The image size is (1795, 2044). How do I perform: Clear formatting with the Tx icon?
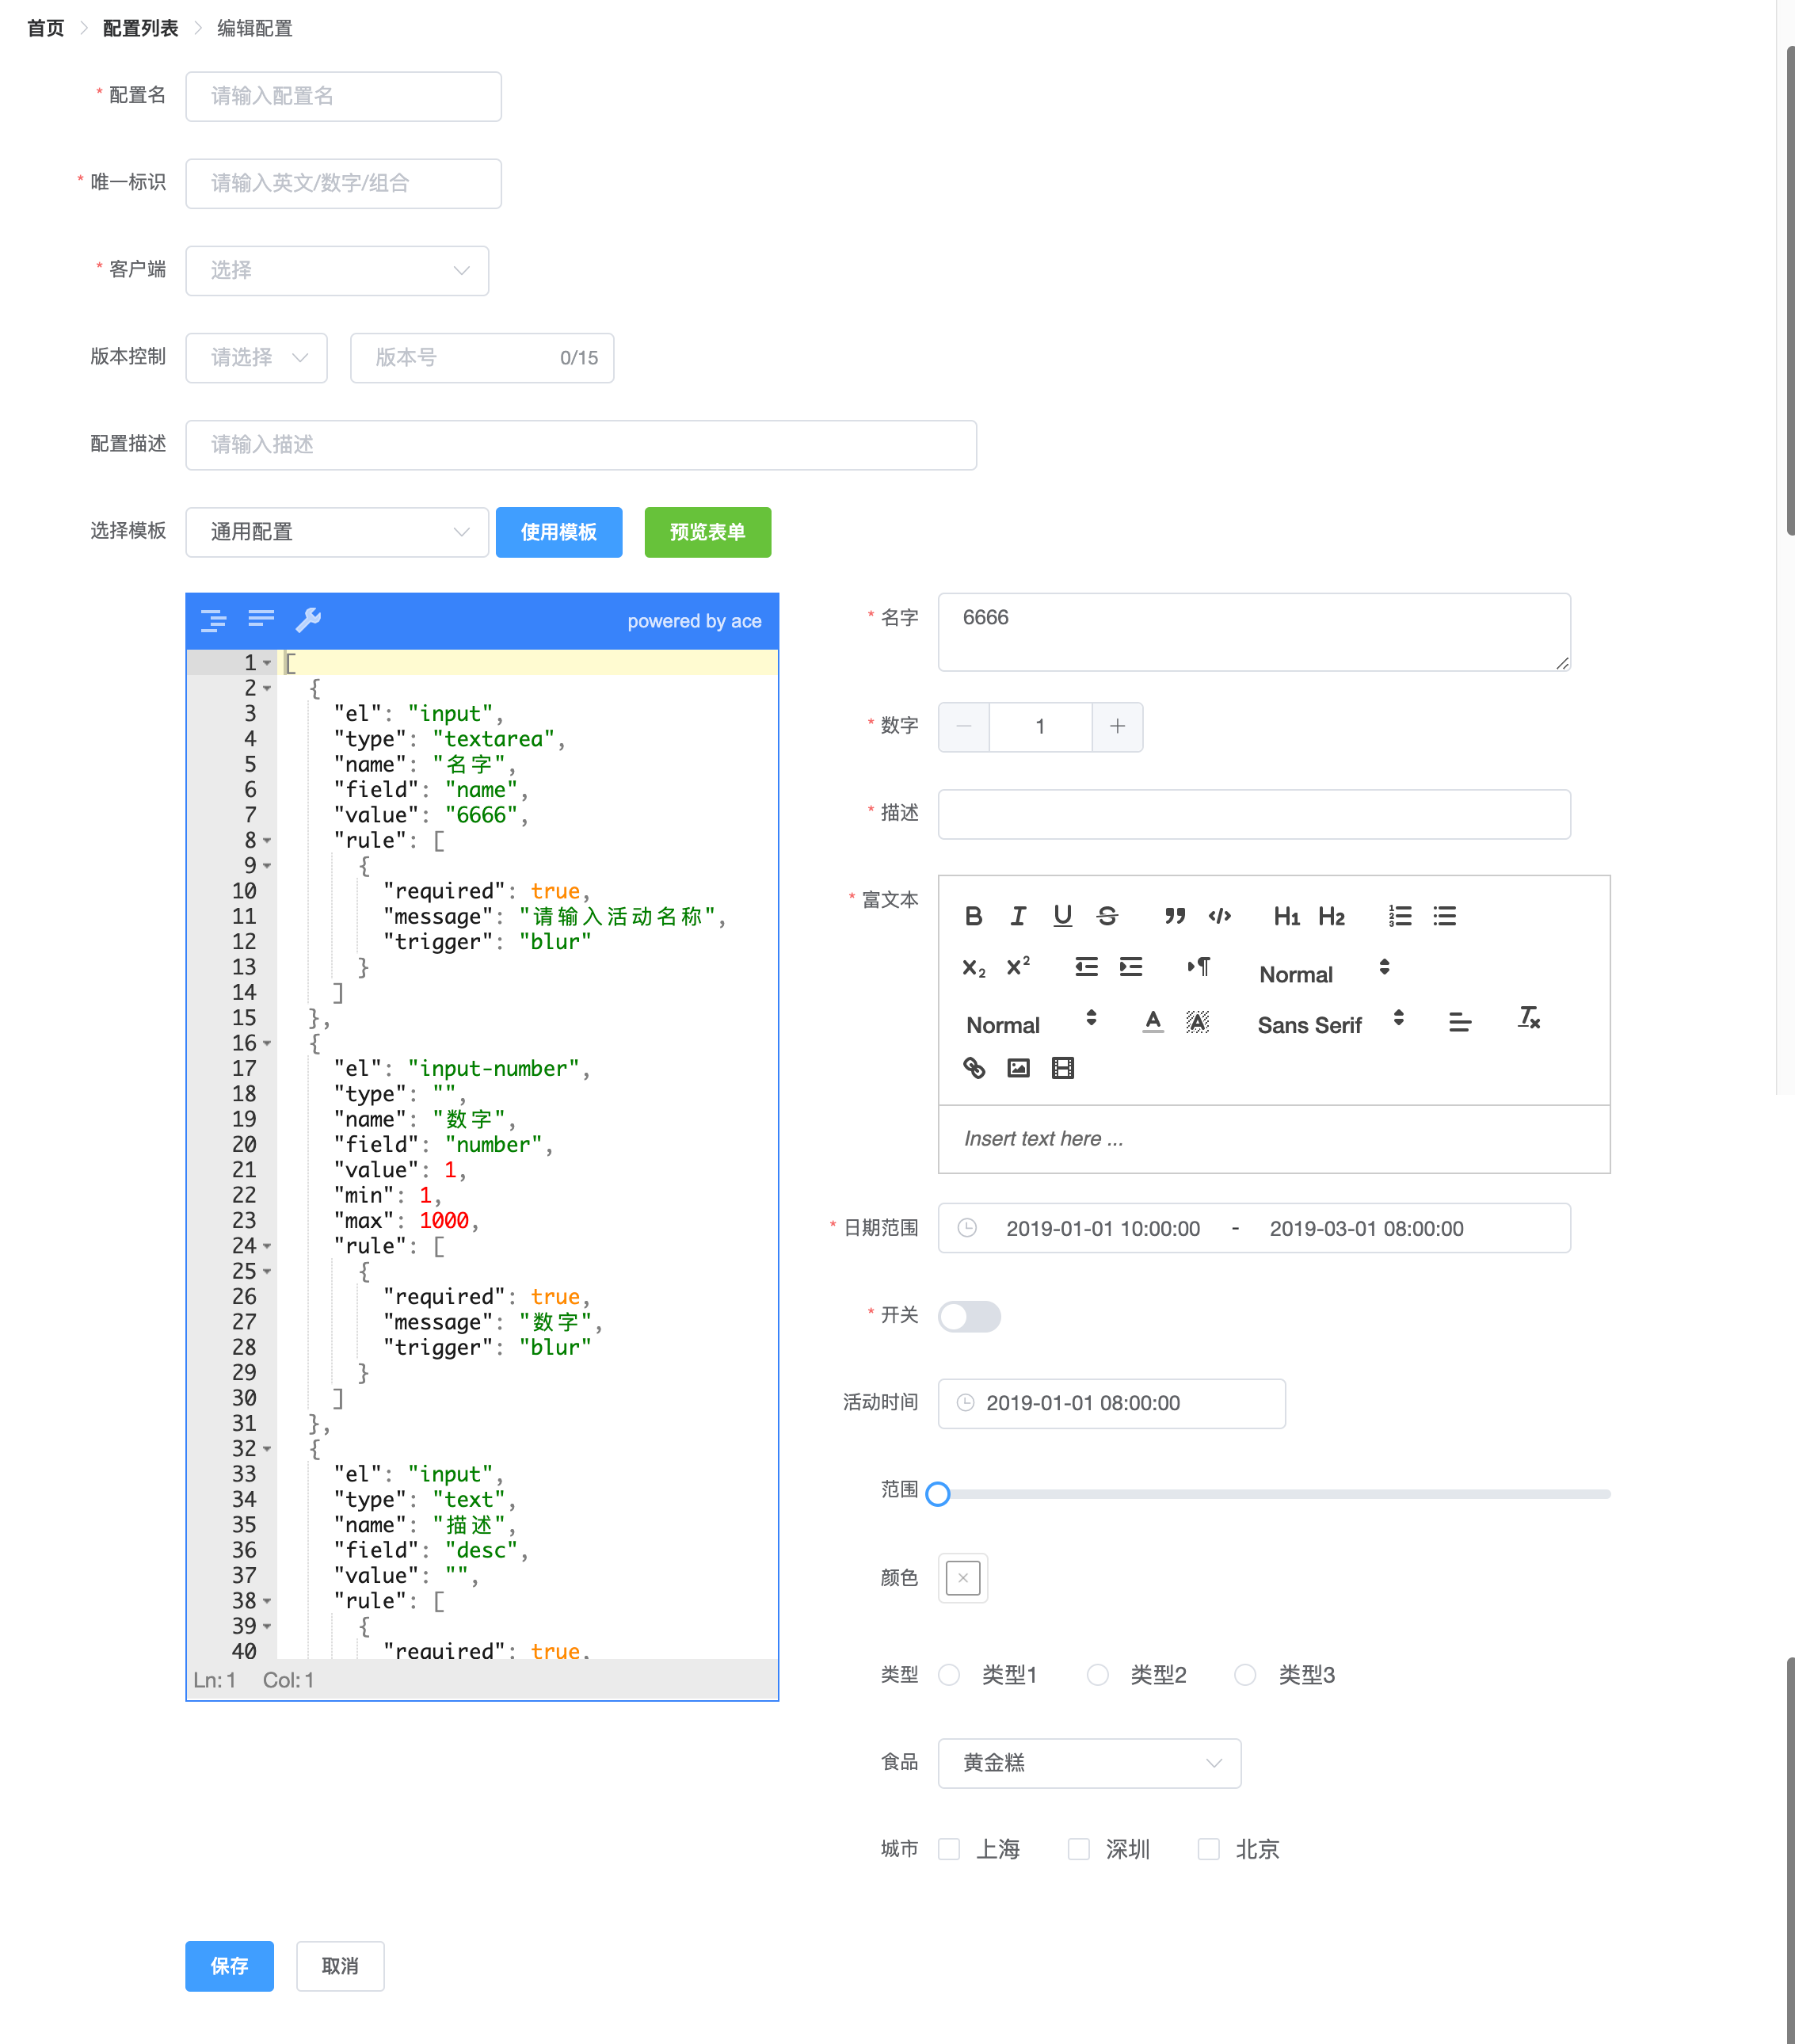point(1527,1020)
